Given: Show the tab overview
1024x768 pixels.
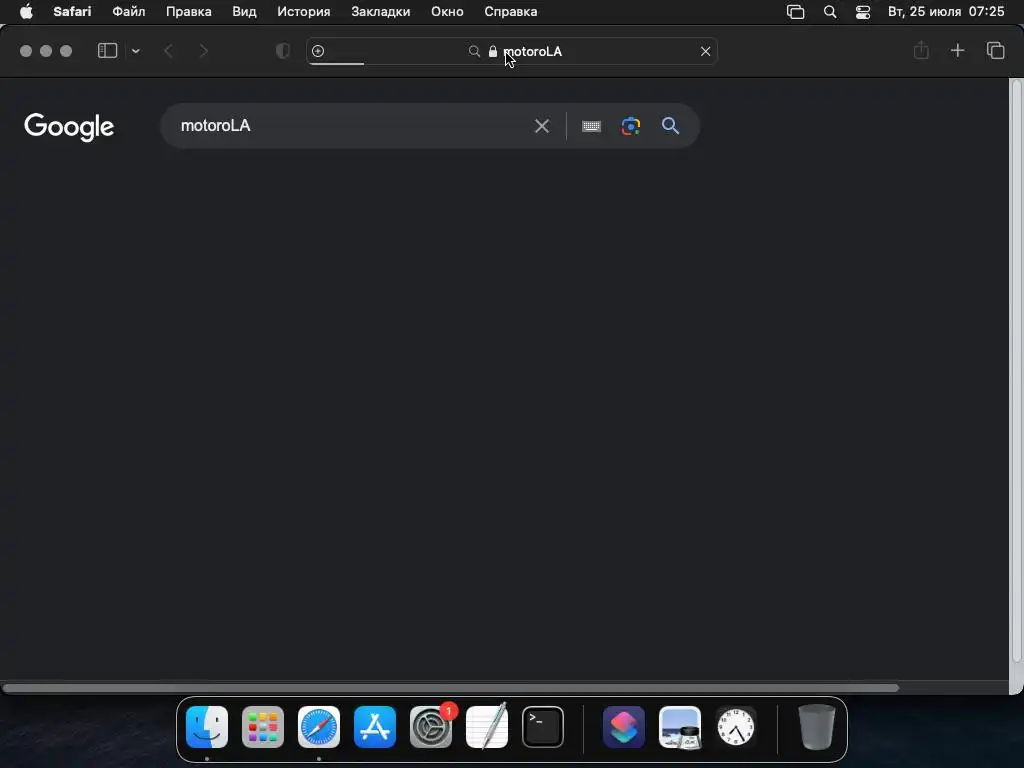Looking at the screenshot, I should 995,50.
